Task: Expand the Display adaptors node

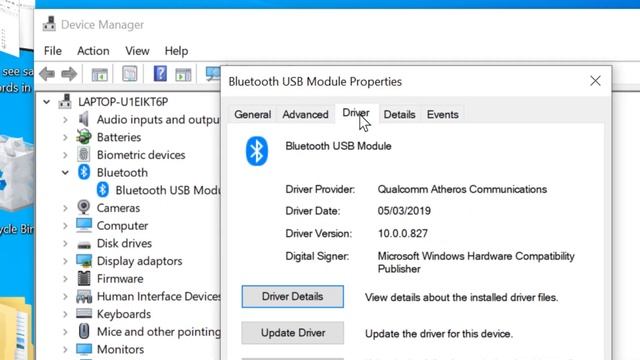Action: [x=65, y=261]
